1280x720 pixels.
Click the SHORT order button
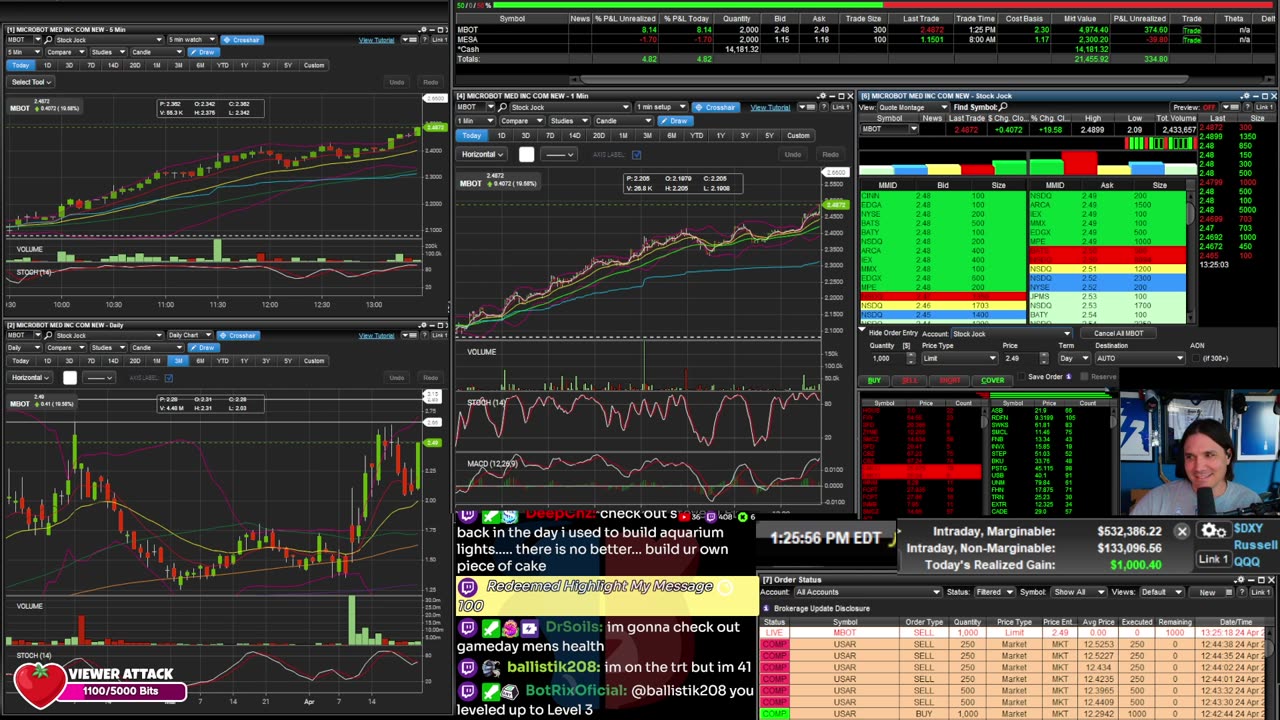(x=949, y=381)
